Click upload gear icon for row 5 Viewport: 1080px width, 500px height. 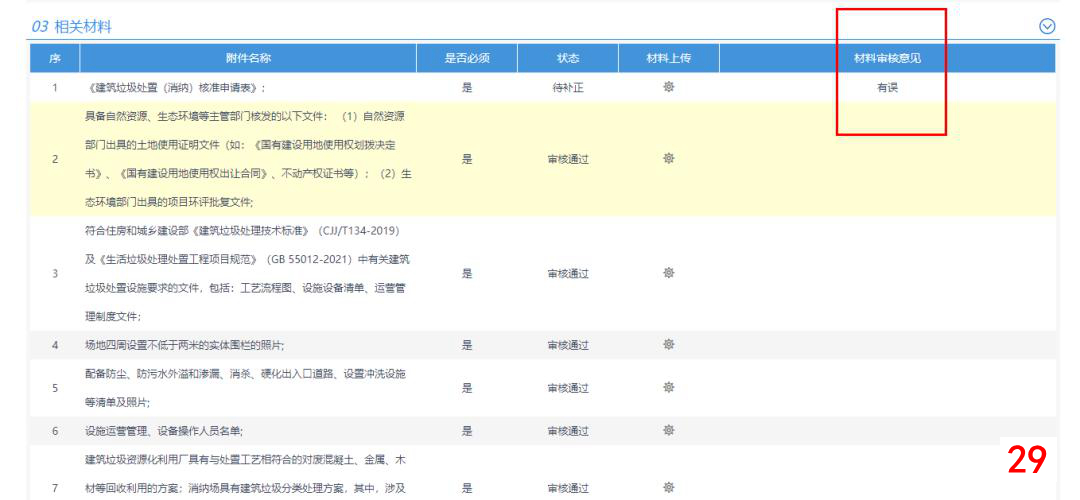click(668, 388)
